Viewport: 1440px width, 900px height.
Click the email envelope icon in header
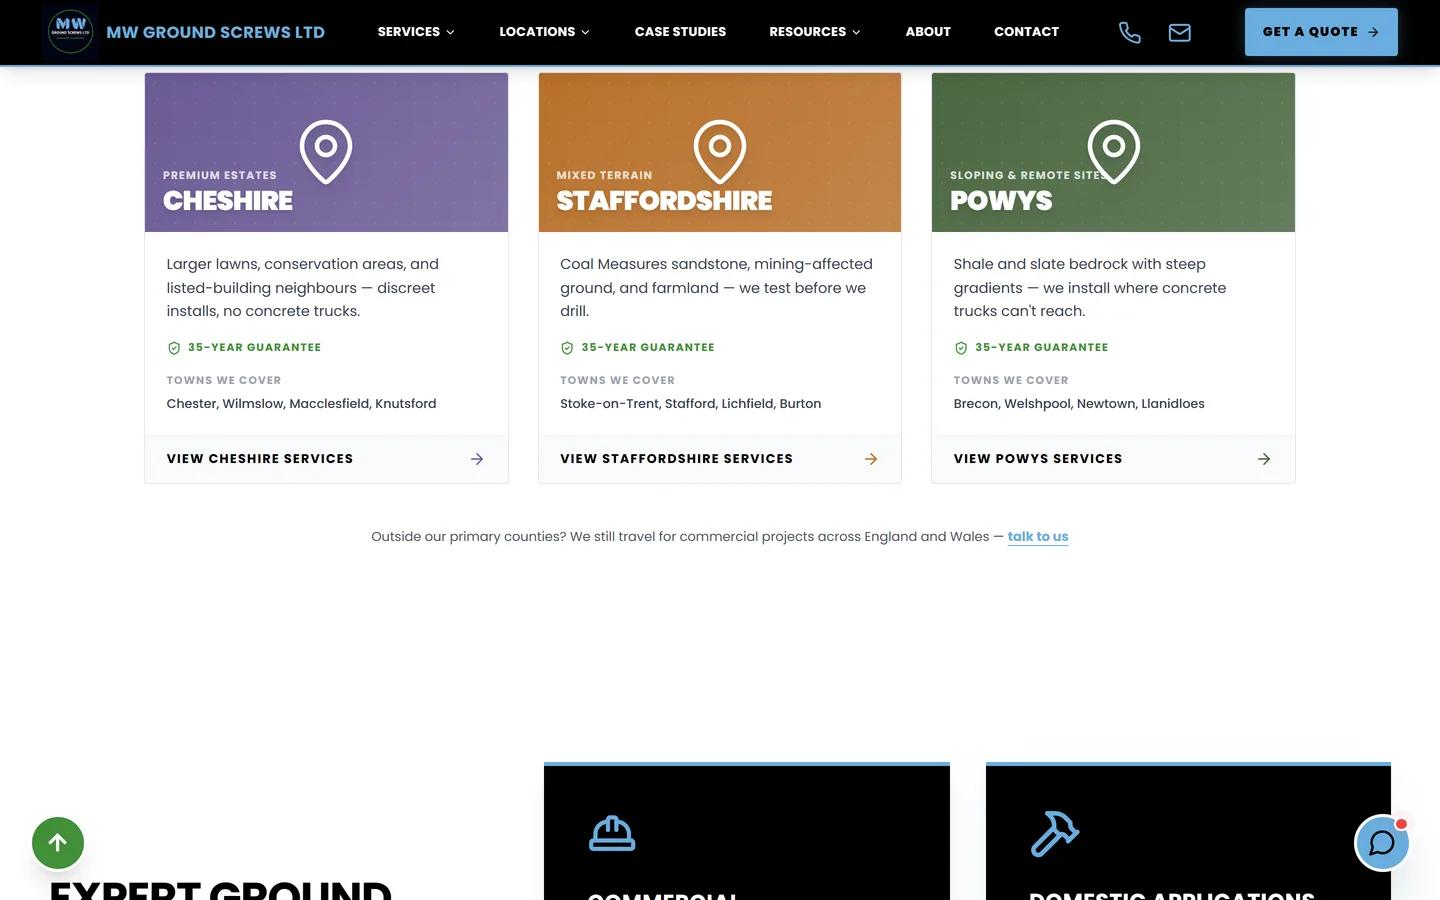pos(1180,33)
